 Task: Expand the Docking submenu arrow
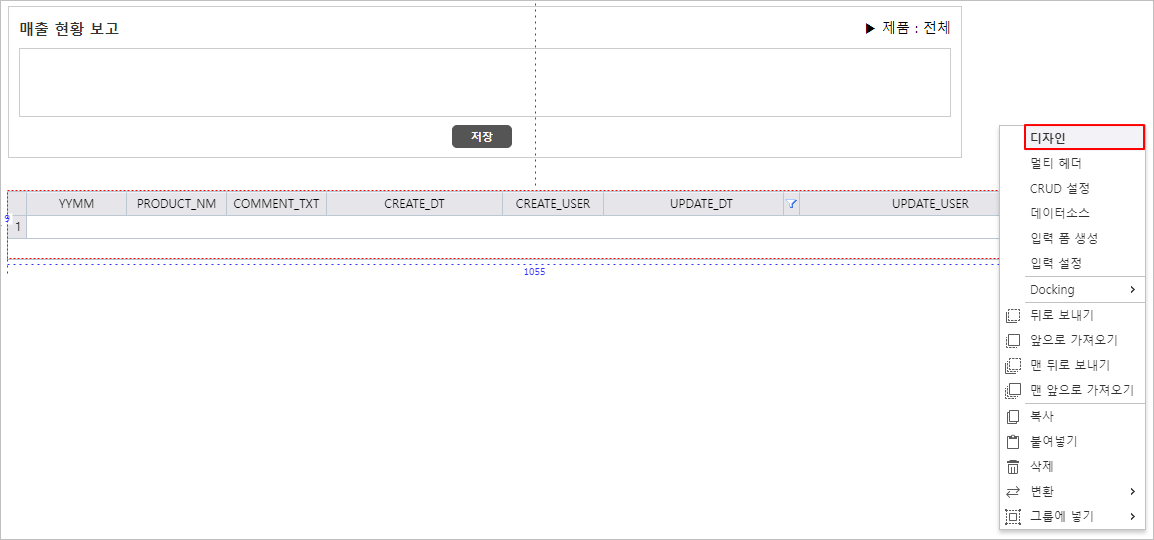[1133, 290]
